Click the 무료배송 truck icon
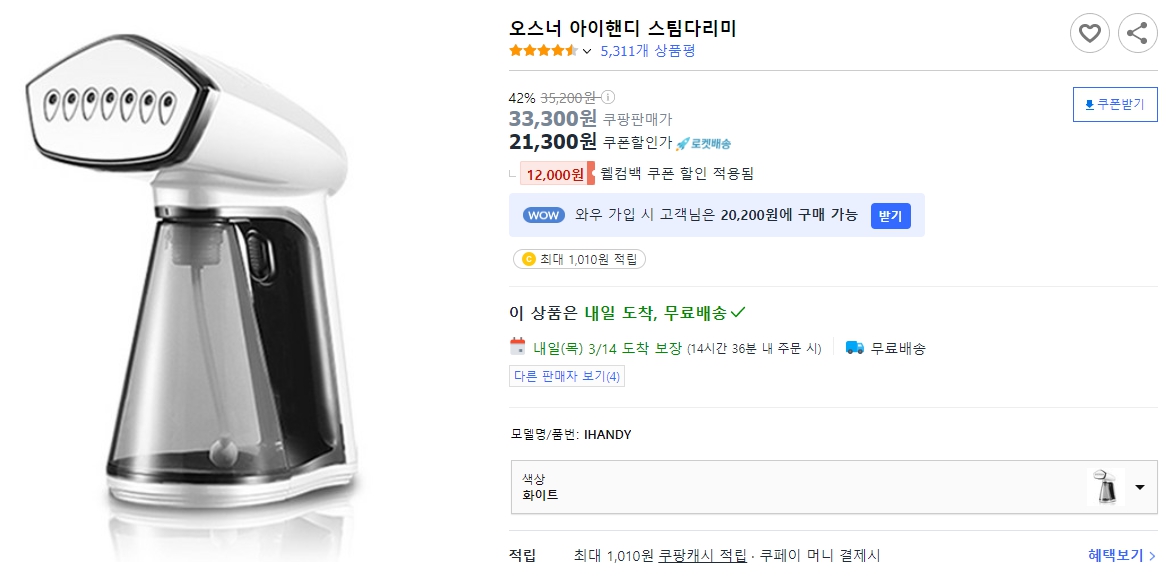Image resolution: width=1168 pixels, height=576 pixels. click(853, 348)
